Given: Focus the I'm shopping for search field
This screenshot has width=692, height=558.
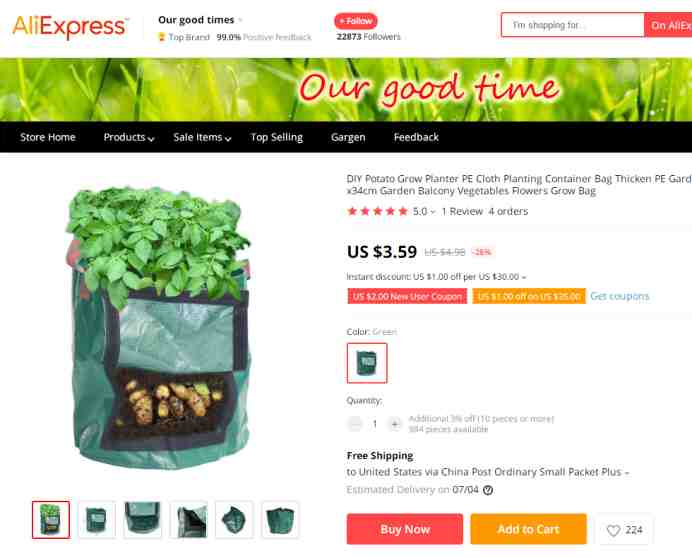Looking at the screenshot, I should click(572, 25).
